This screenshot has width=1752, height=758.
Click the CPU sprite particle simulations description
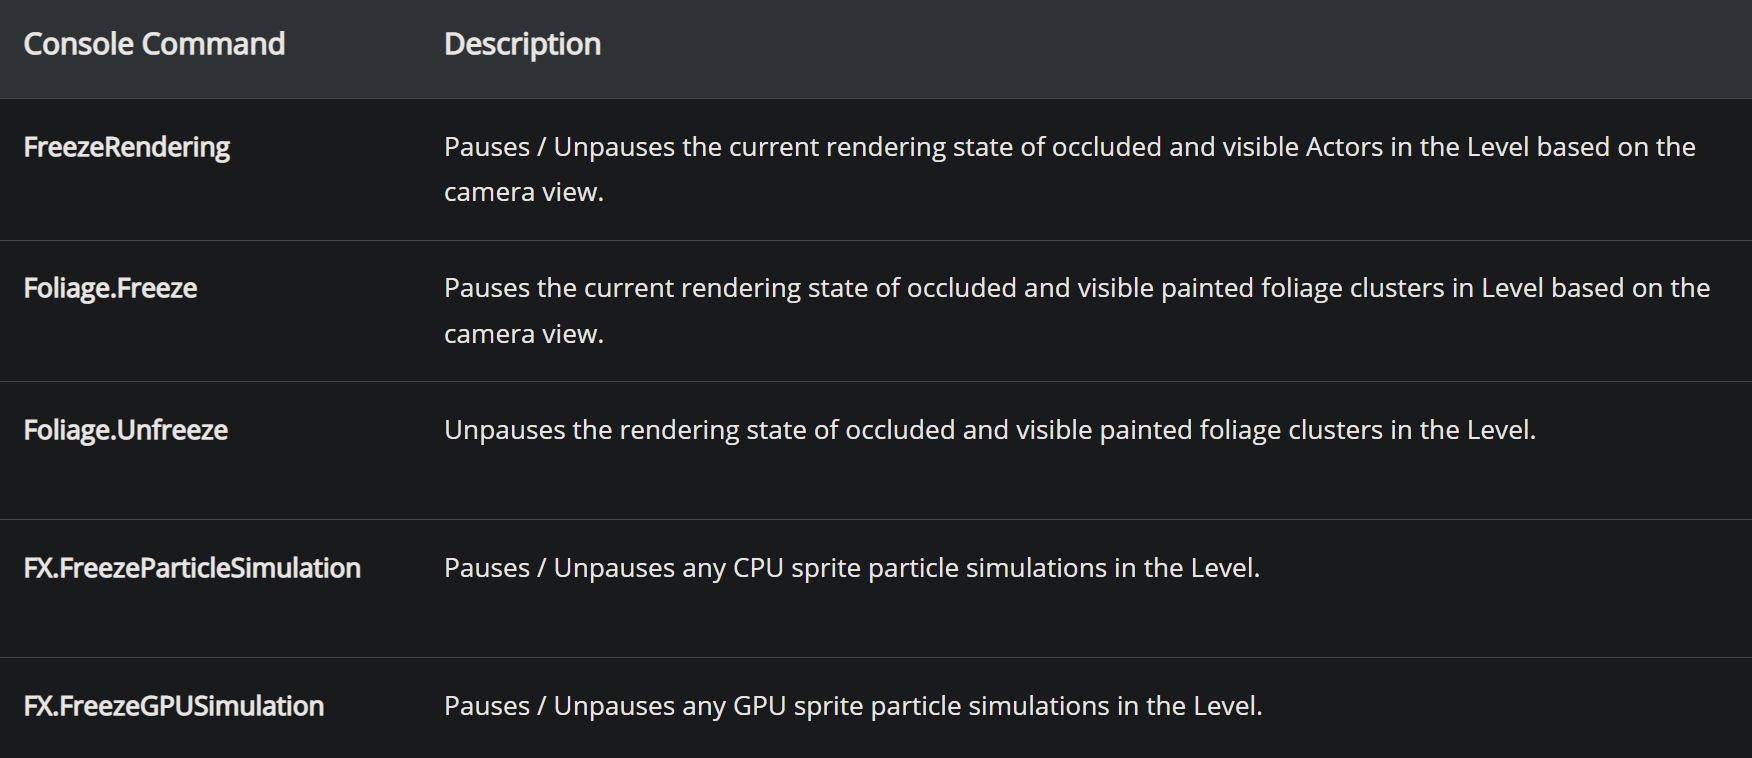[x=852, y=568]
